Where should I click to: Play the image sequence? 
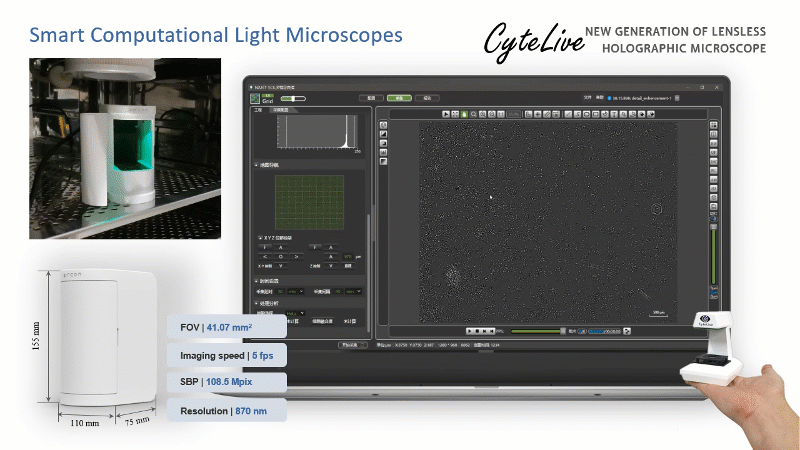click(x=470, y=331)
